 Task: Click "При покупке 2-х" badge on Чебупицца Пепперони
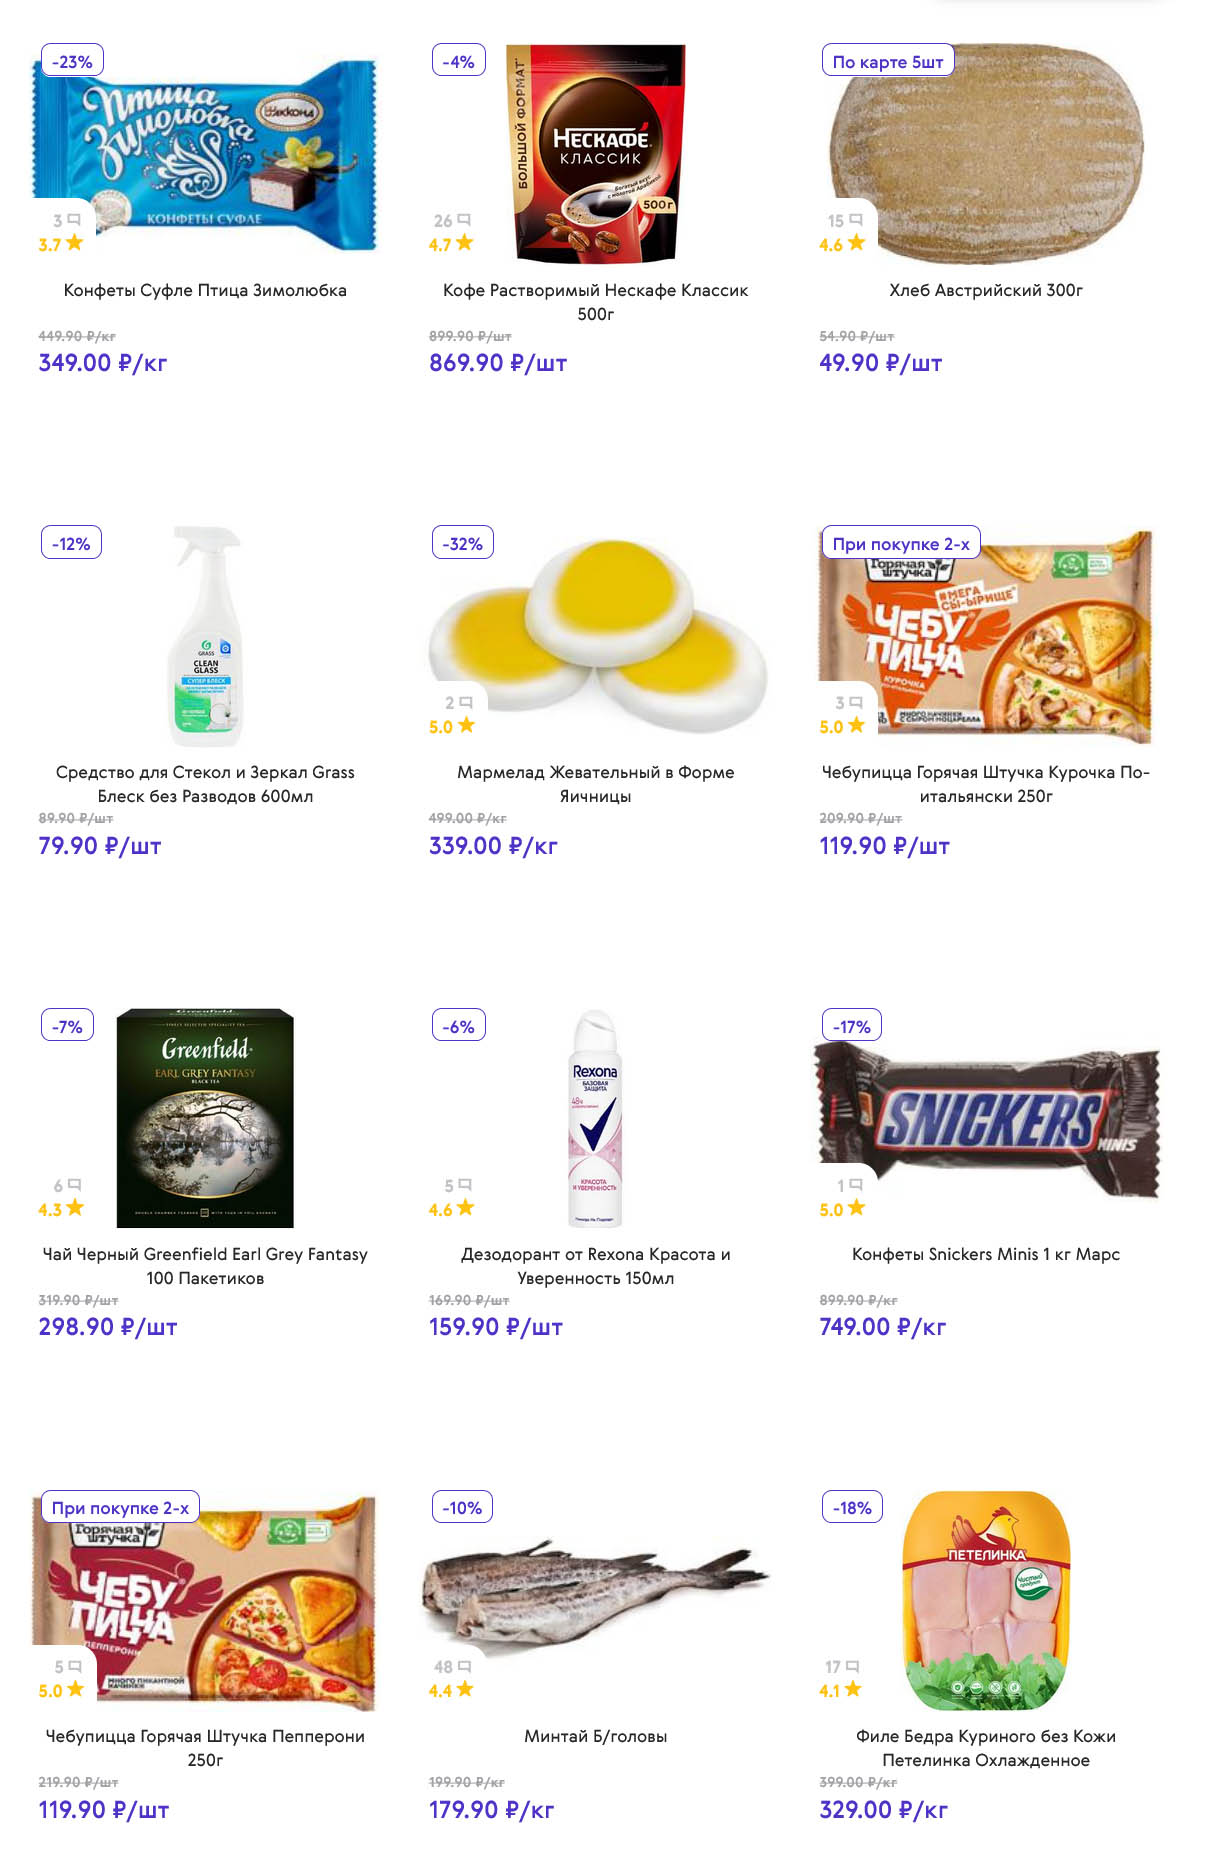point(120,1507)
